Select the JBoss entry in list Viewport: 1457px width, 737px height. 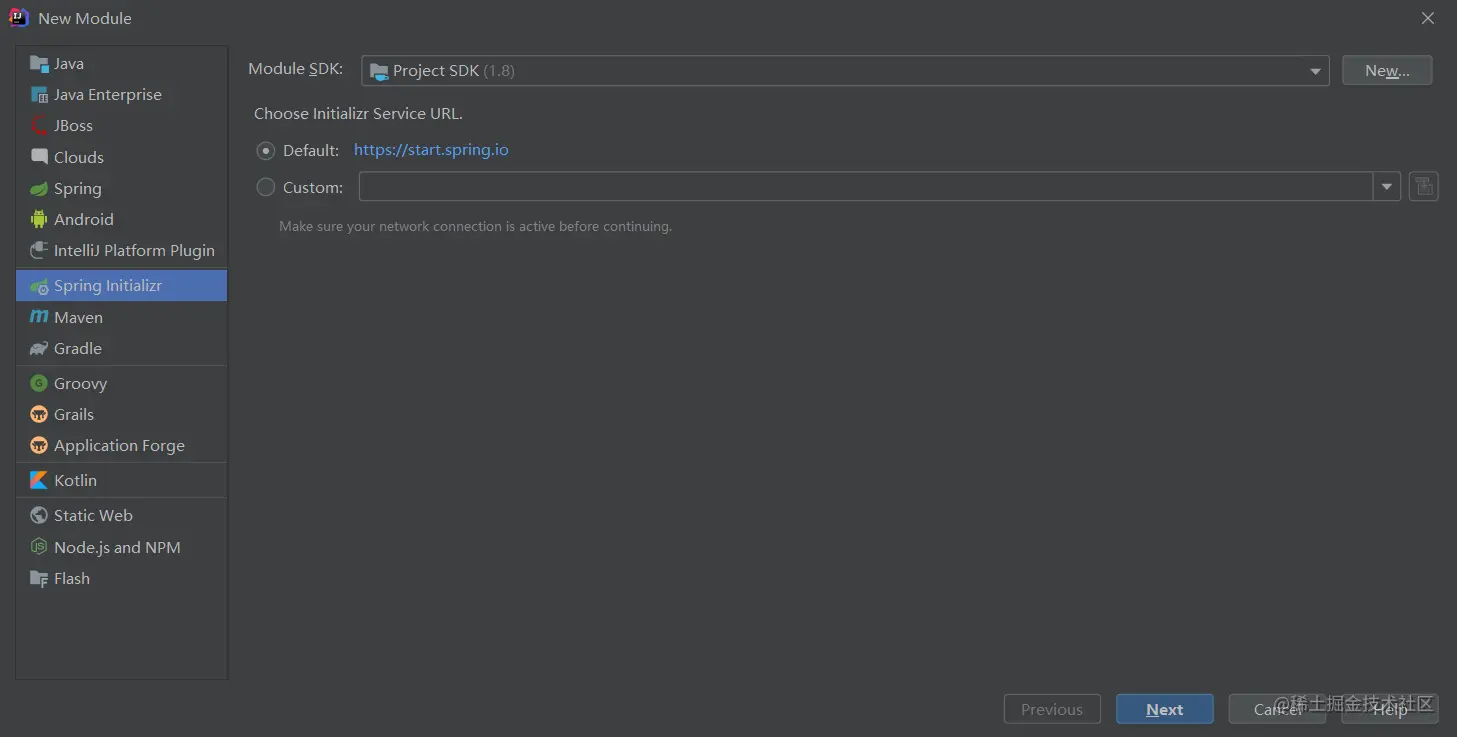[122, 126]
